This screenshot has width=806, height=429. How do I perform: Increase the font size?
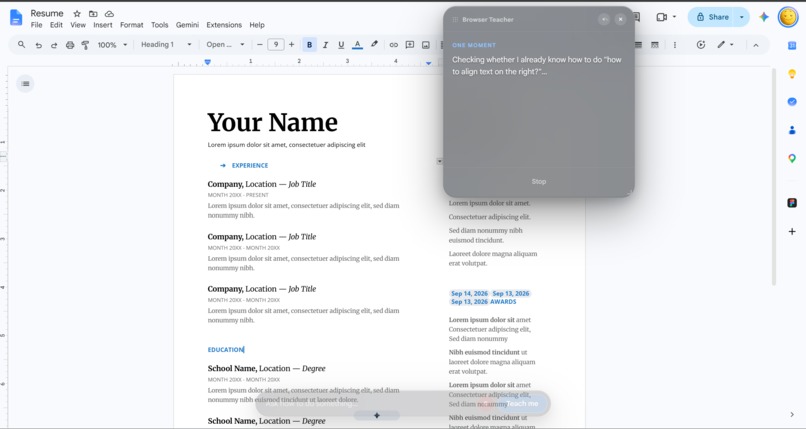(x=291, y=45)
